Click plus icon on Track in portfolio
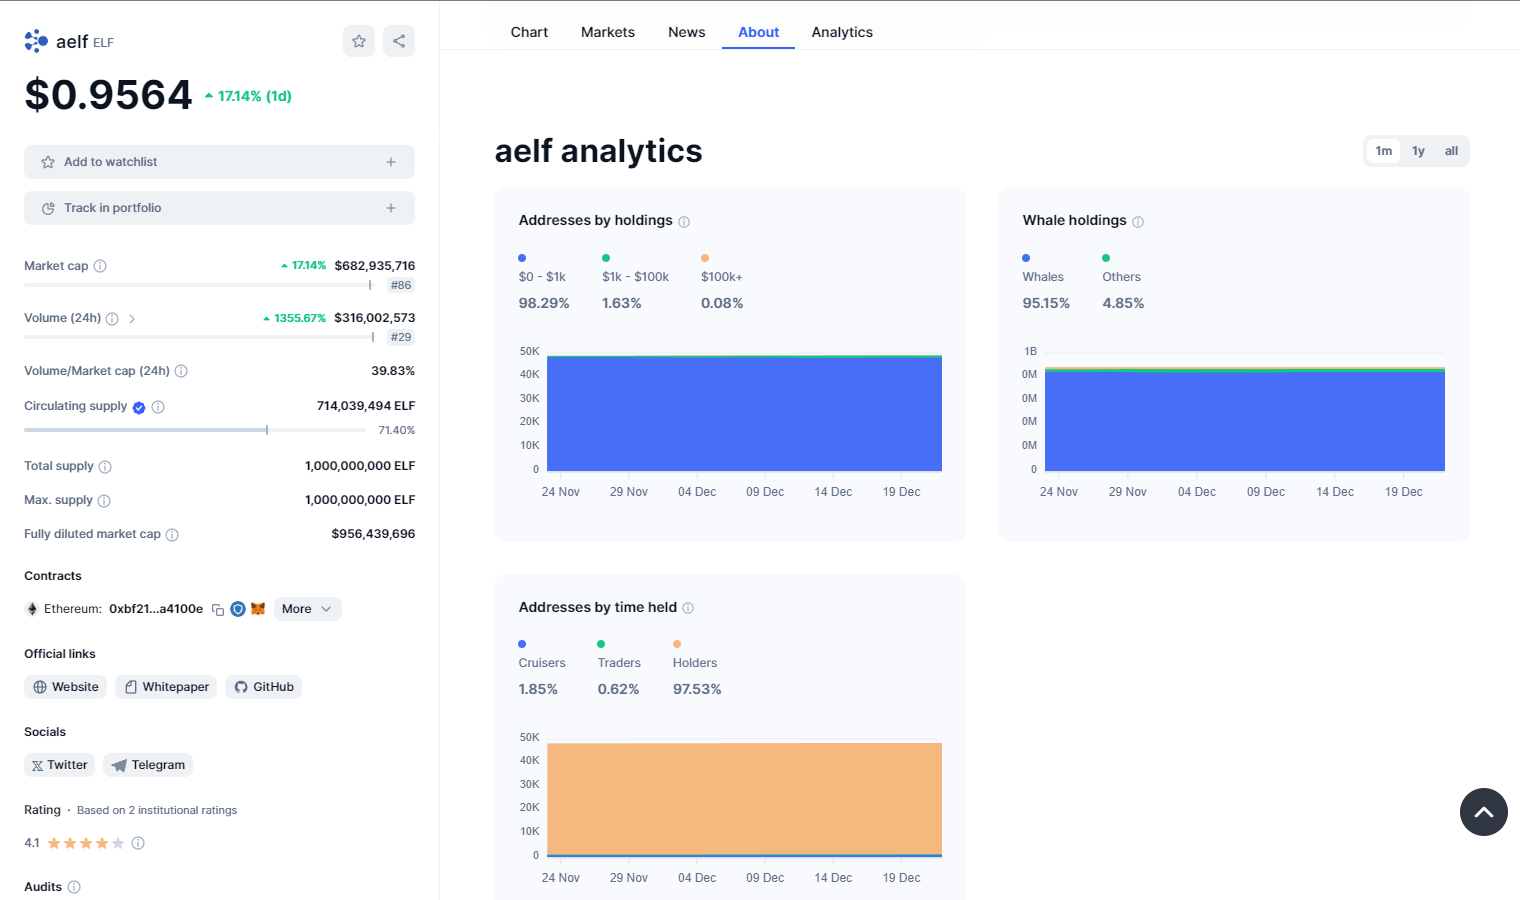 391,208
